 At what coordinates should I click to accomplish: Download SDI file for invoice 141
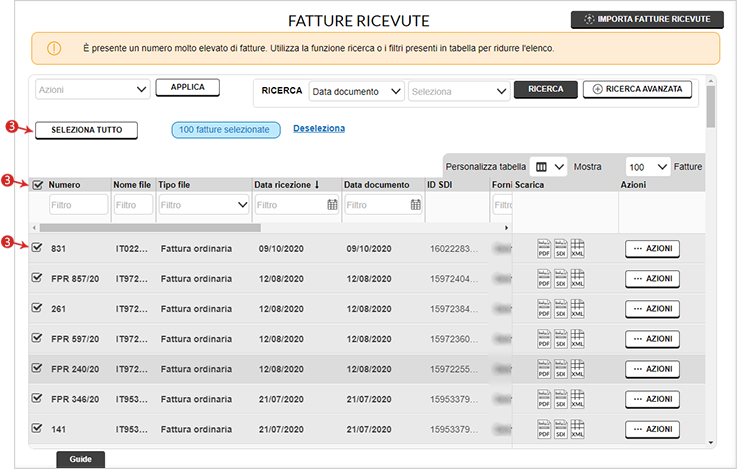560,429
